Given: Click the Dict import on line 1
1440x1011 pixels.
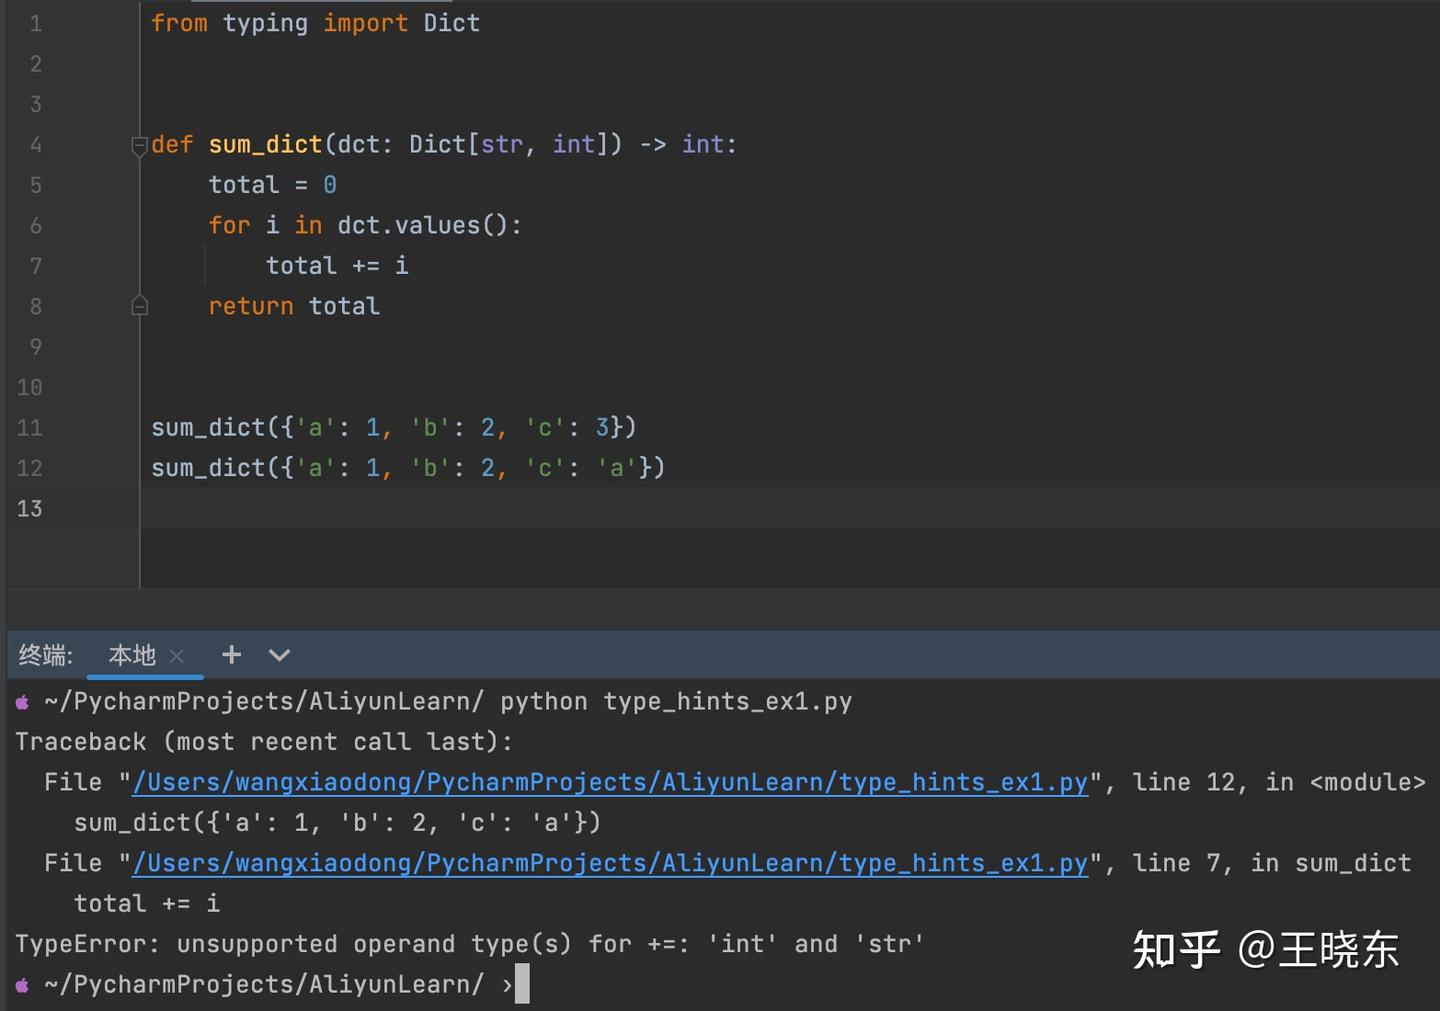Looking at the screenshot, I should 451,22.
